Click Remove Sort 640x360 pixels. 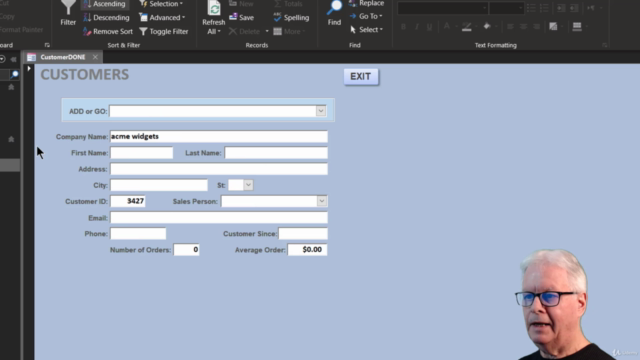click(108, 31)
